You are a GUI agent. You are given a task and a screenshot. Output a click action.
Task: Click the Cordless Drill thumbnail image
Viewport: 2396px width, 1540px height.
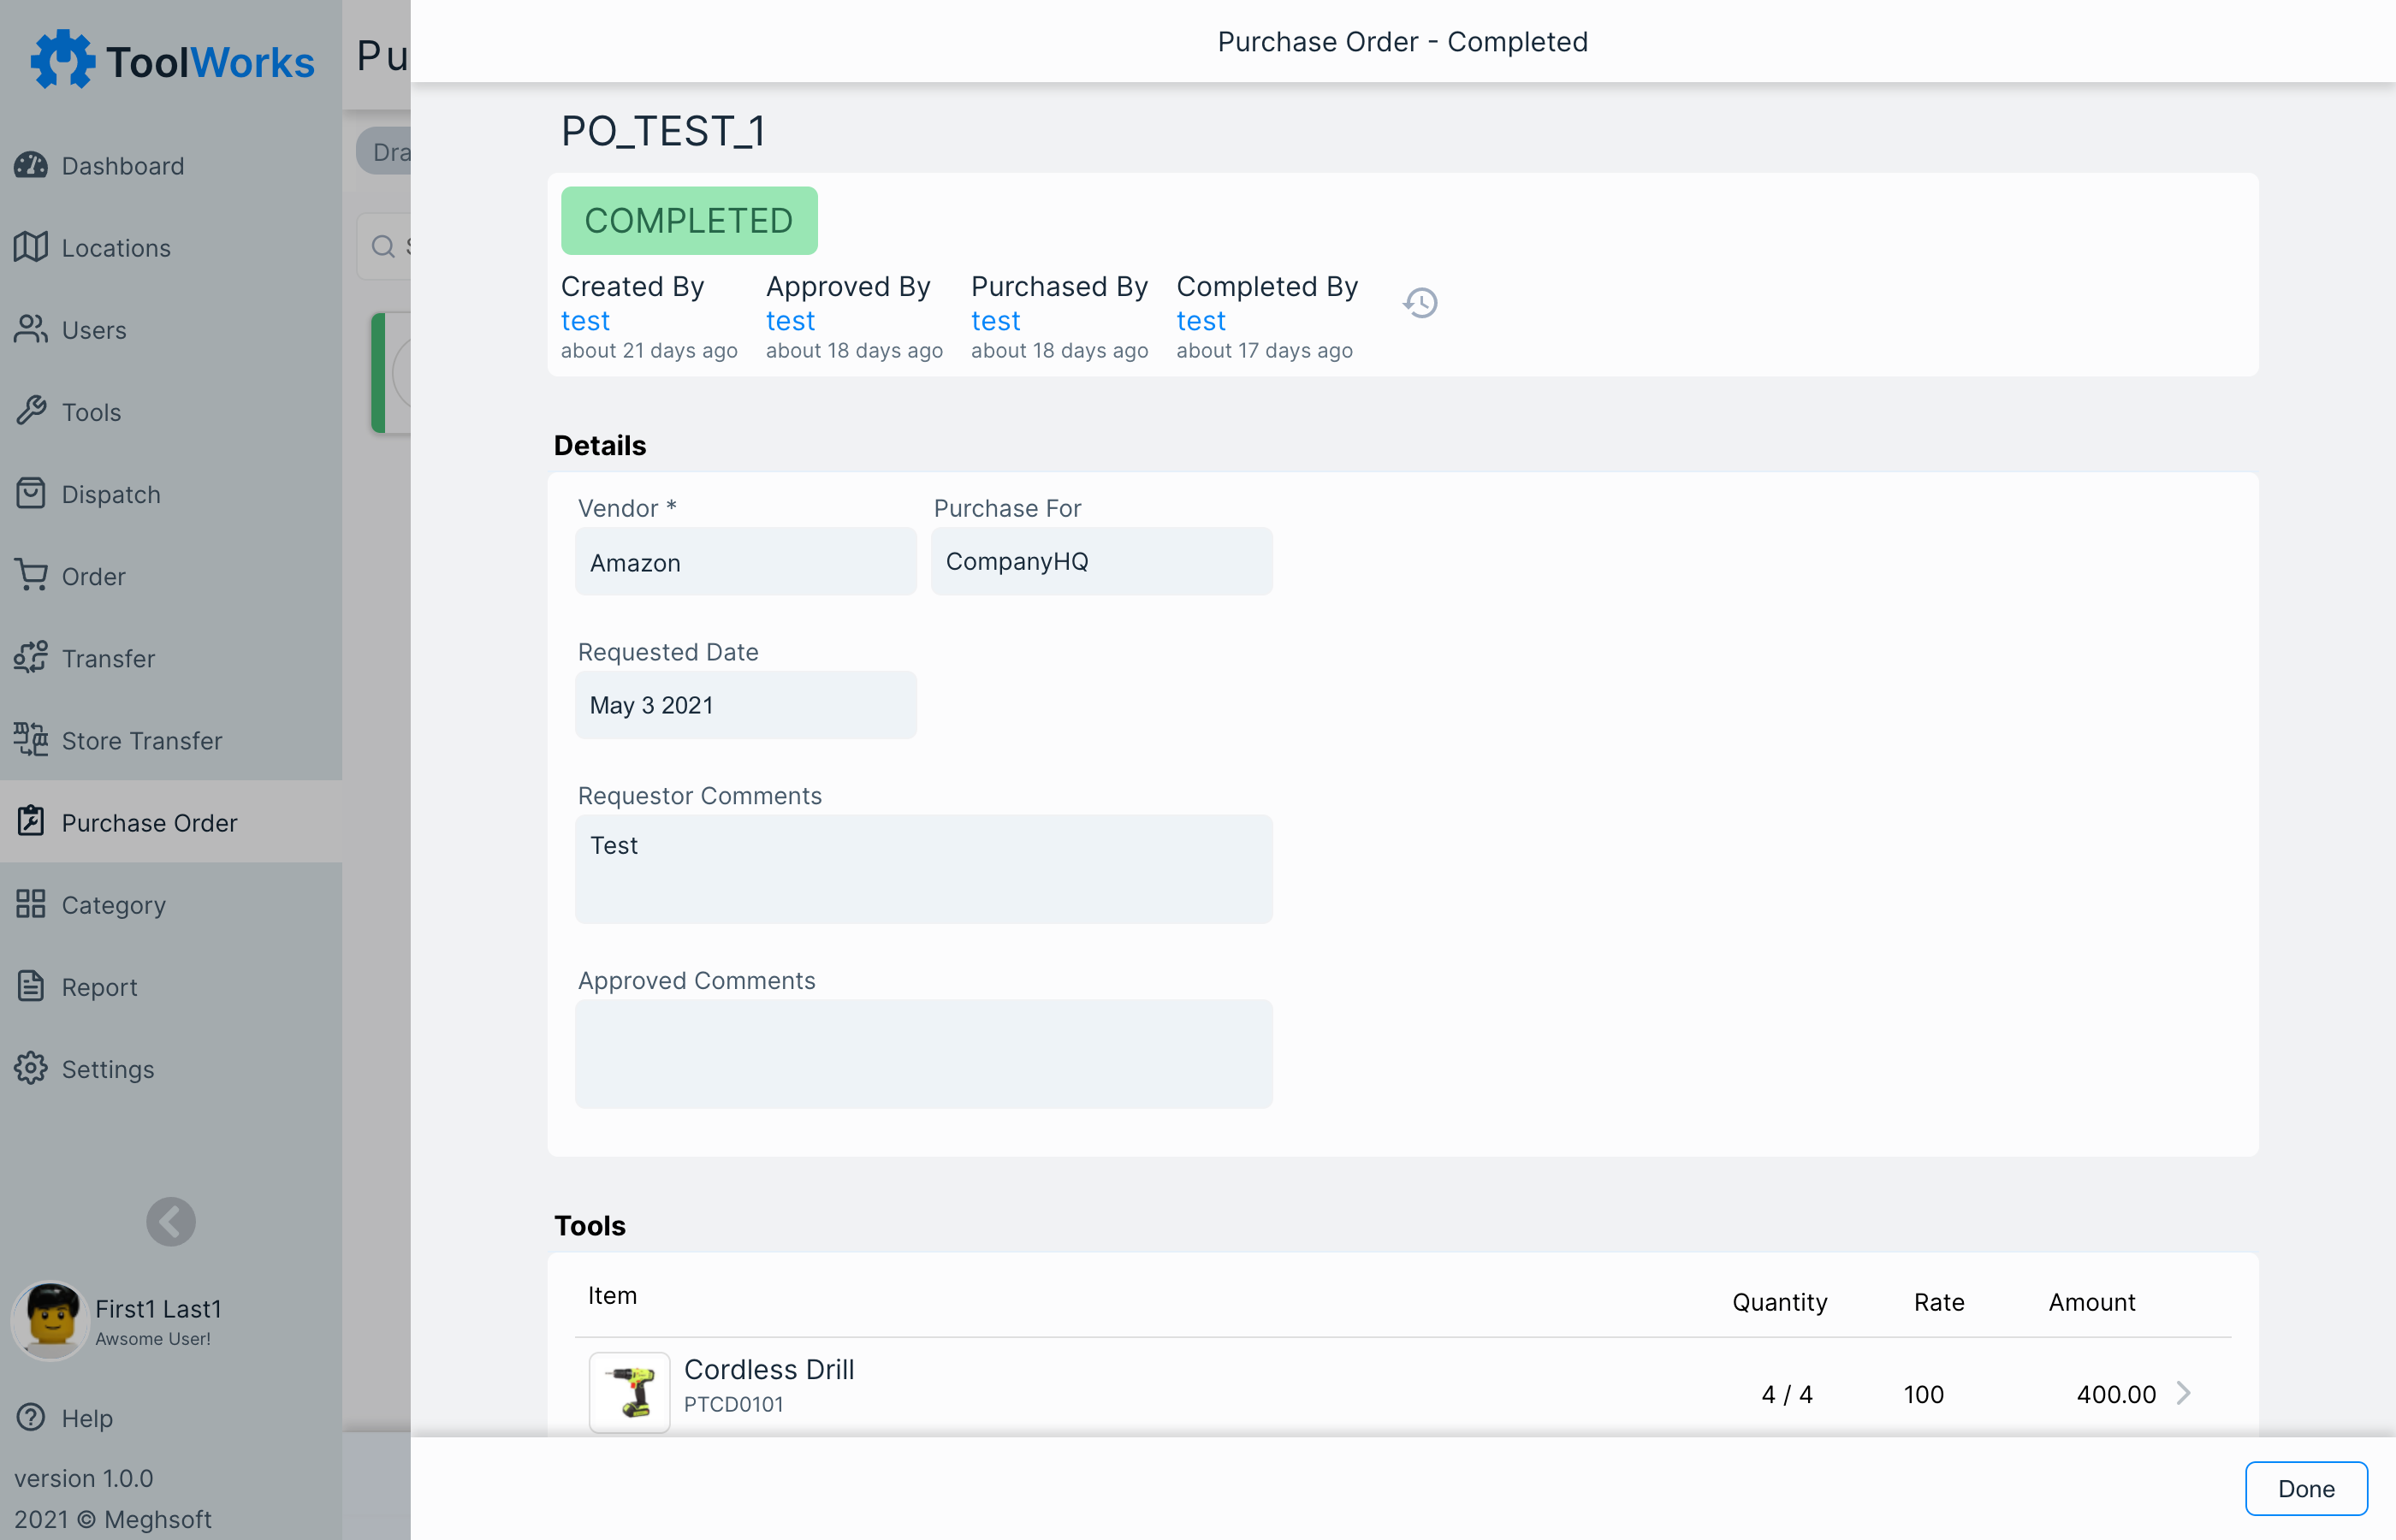[x=629, y=1392]
